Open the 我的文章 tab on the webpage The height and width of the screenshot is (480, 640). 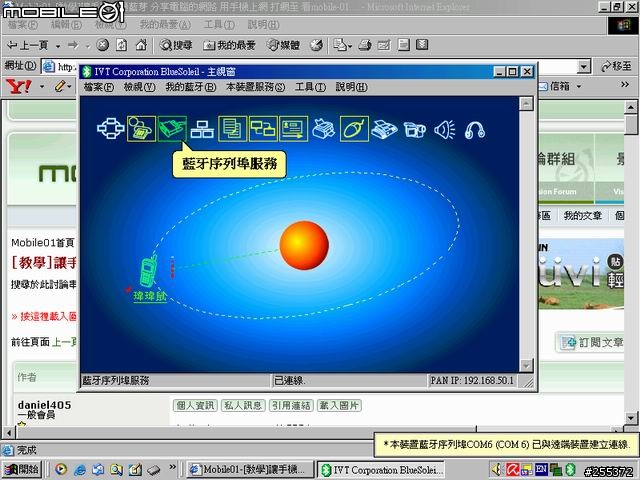pos(582,215)
